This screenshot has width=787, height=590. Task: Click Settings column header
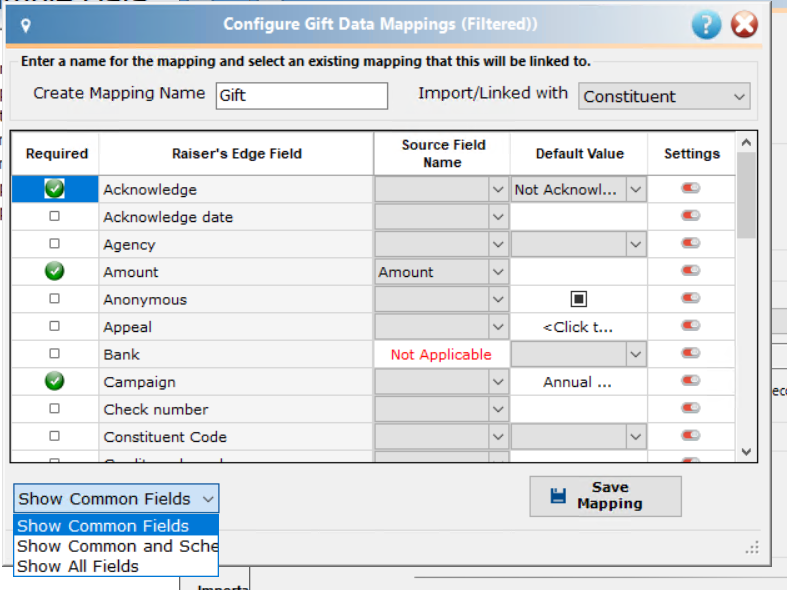[692, 154]
